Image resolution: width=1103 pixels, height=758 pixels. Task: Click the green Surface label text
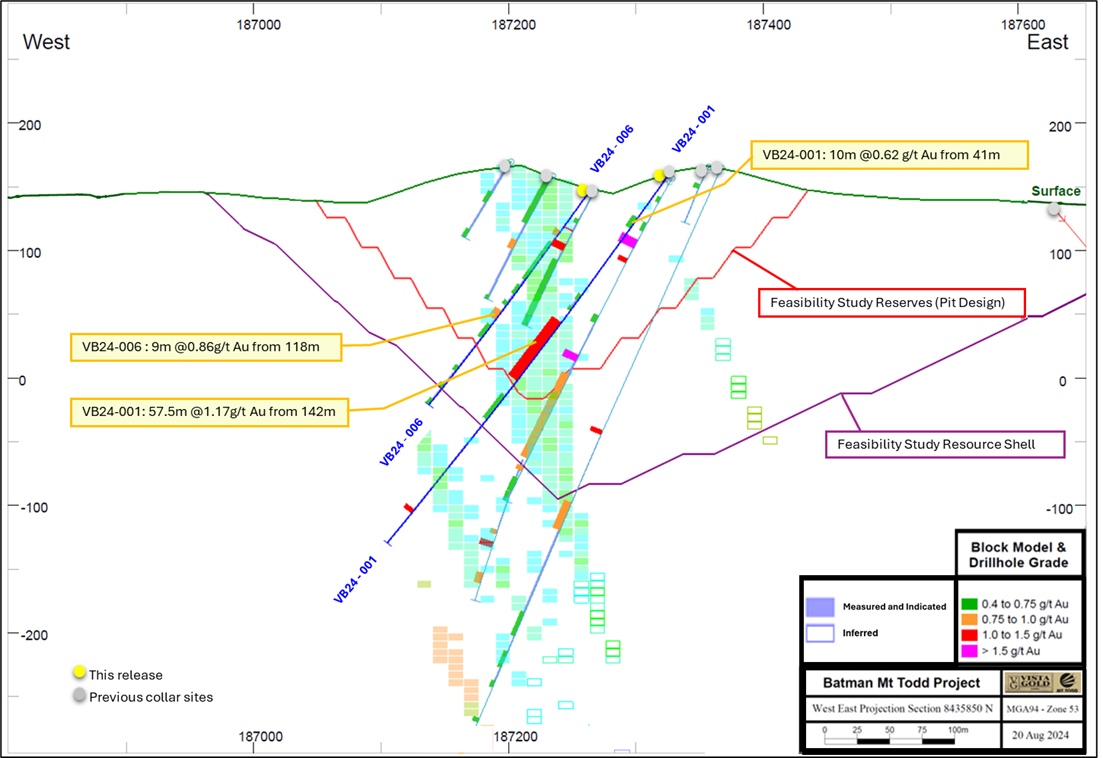pos(1056,191)
